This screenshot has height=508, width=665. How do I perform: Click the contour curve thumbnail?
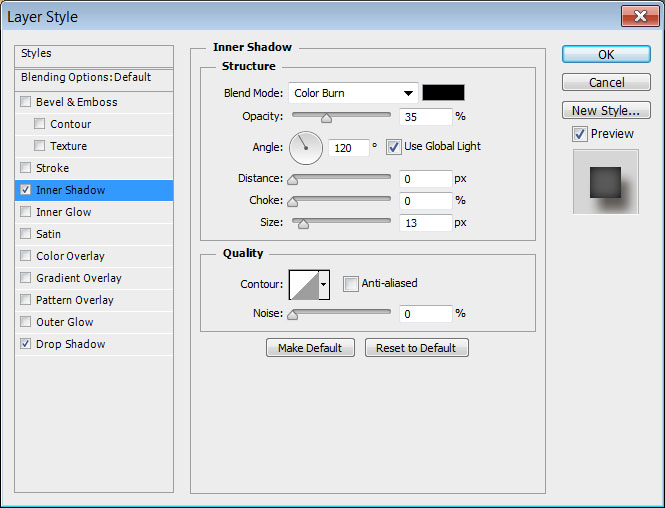(304, 285)
